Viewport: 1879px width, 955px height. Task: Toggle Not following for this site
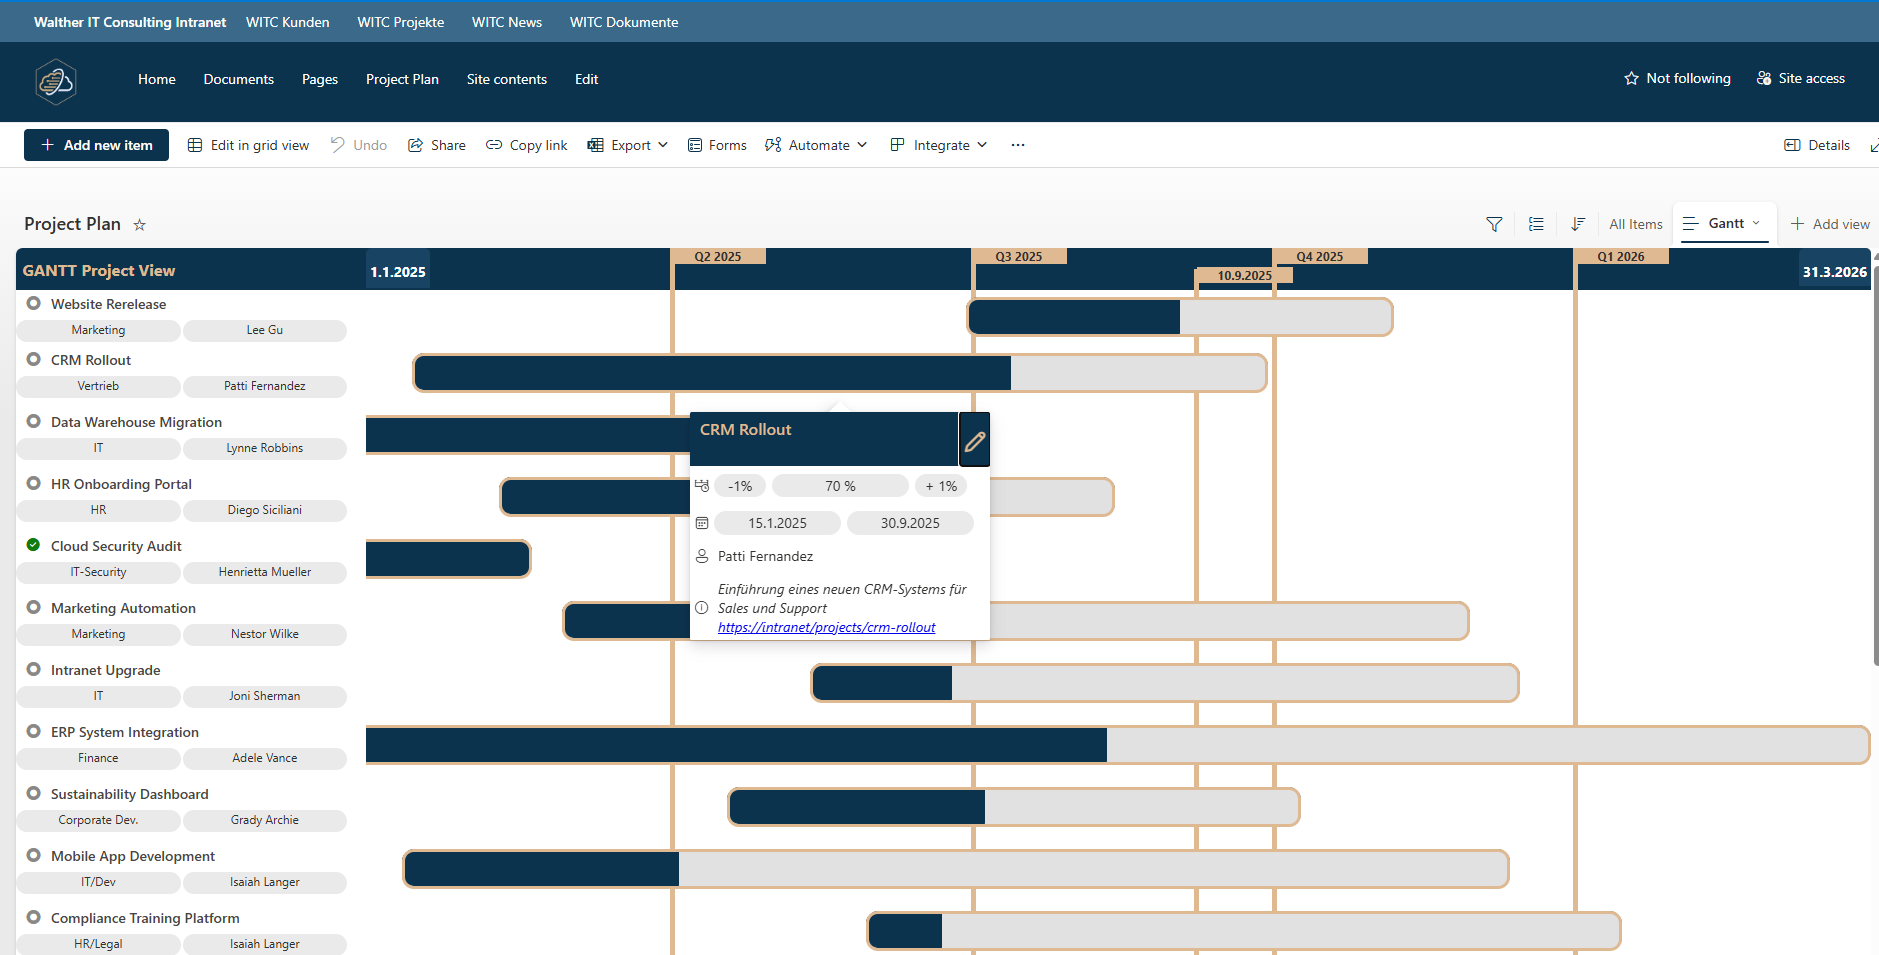[x=1677, y=78]
